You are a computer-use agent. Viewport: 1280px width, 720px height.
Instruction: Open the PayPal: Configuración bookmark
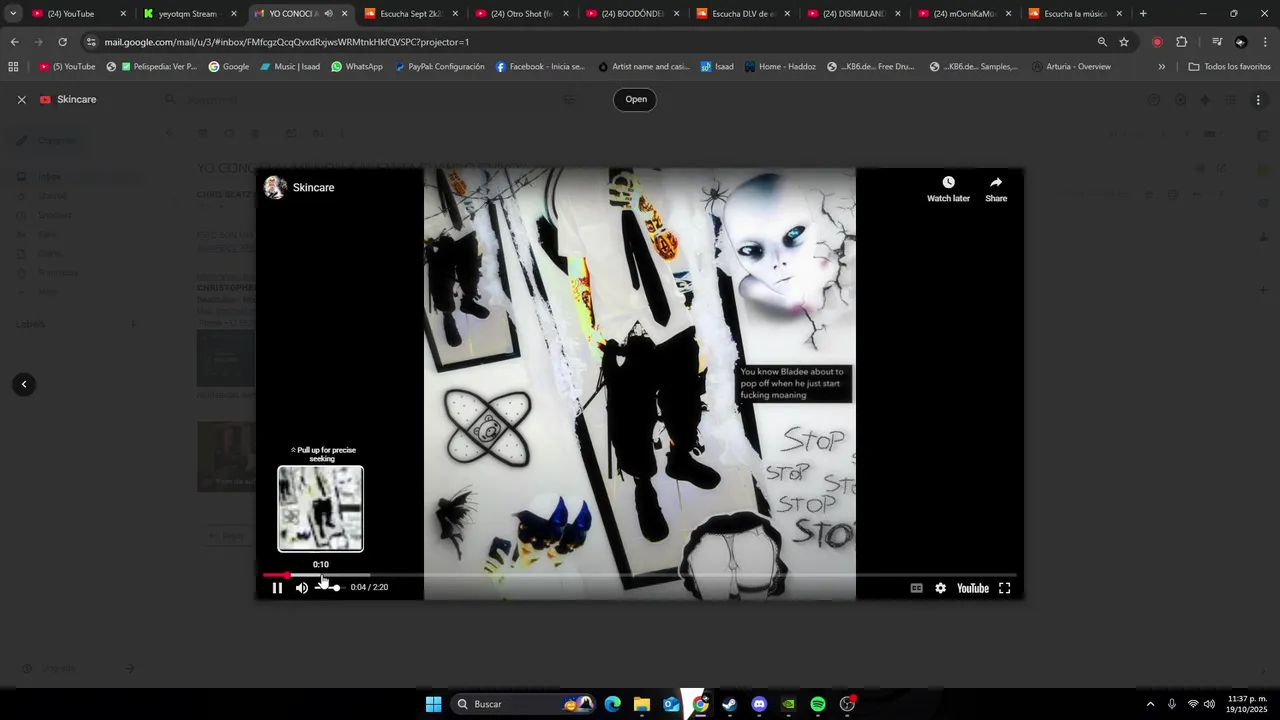pos(439,67)
